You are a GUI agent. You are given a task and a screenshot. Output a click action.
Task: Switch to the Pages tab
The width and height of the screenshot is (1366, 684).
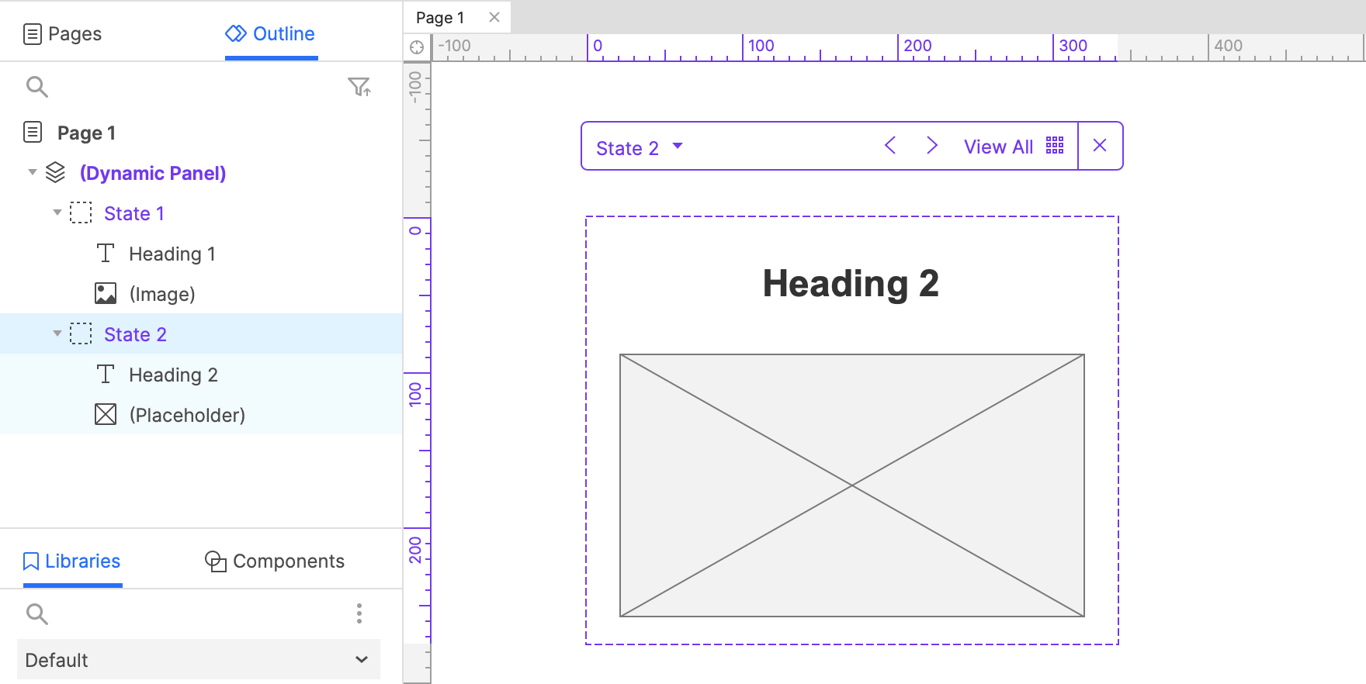tap(62, 34)
